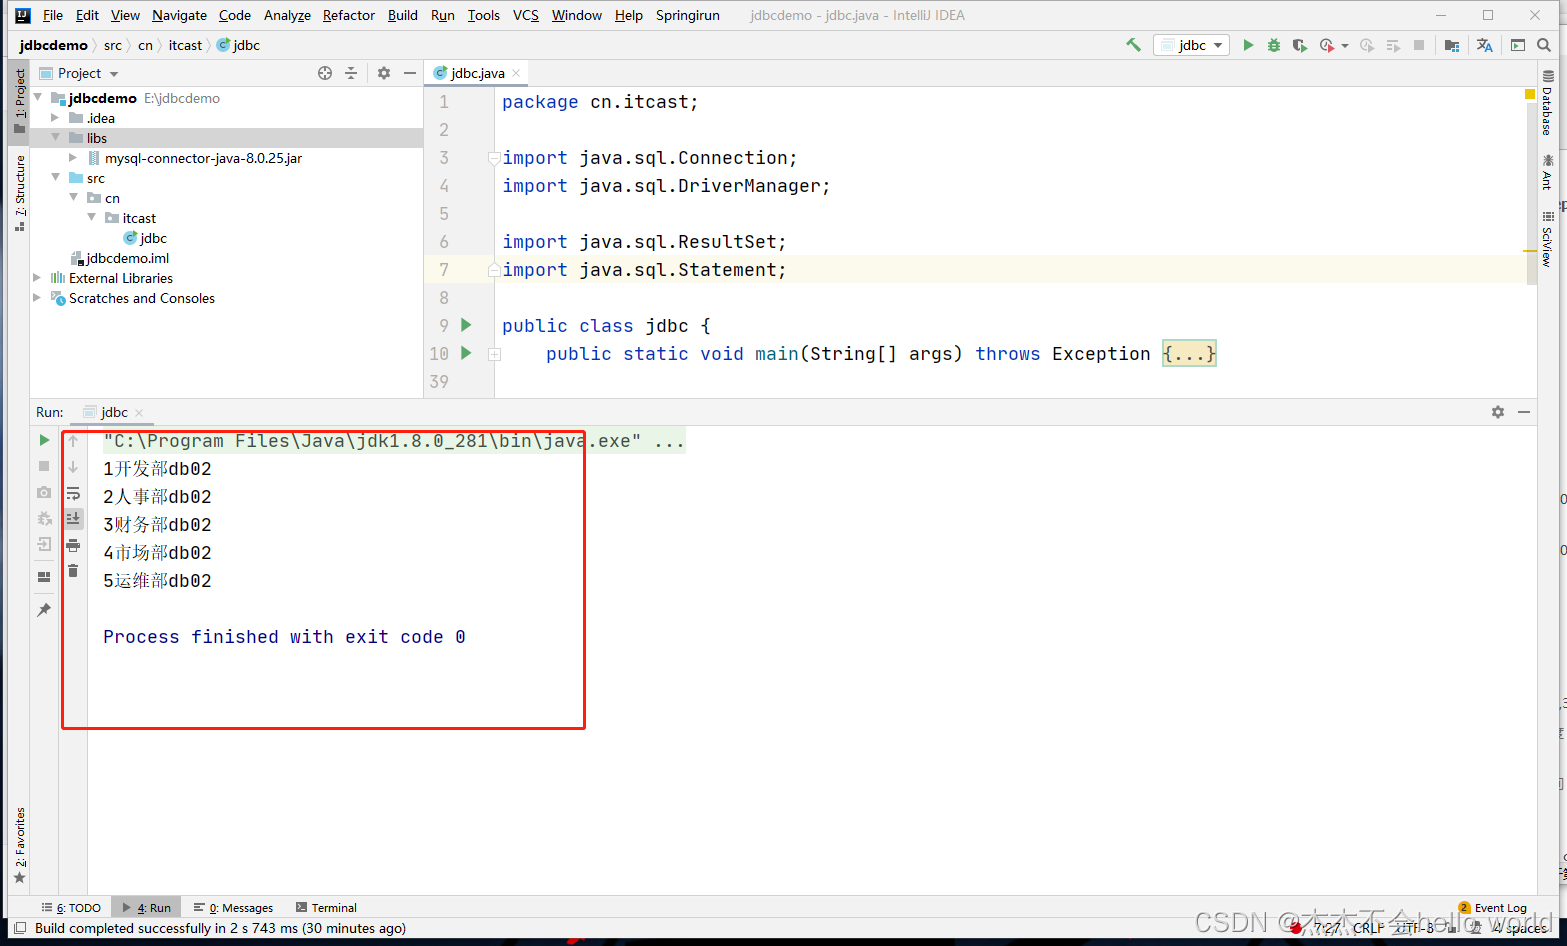This screenshot has width=1567, height=946.
Task: Click the itcast breadcrumb in navigation bar
Action: [185, 45]
